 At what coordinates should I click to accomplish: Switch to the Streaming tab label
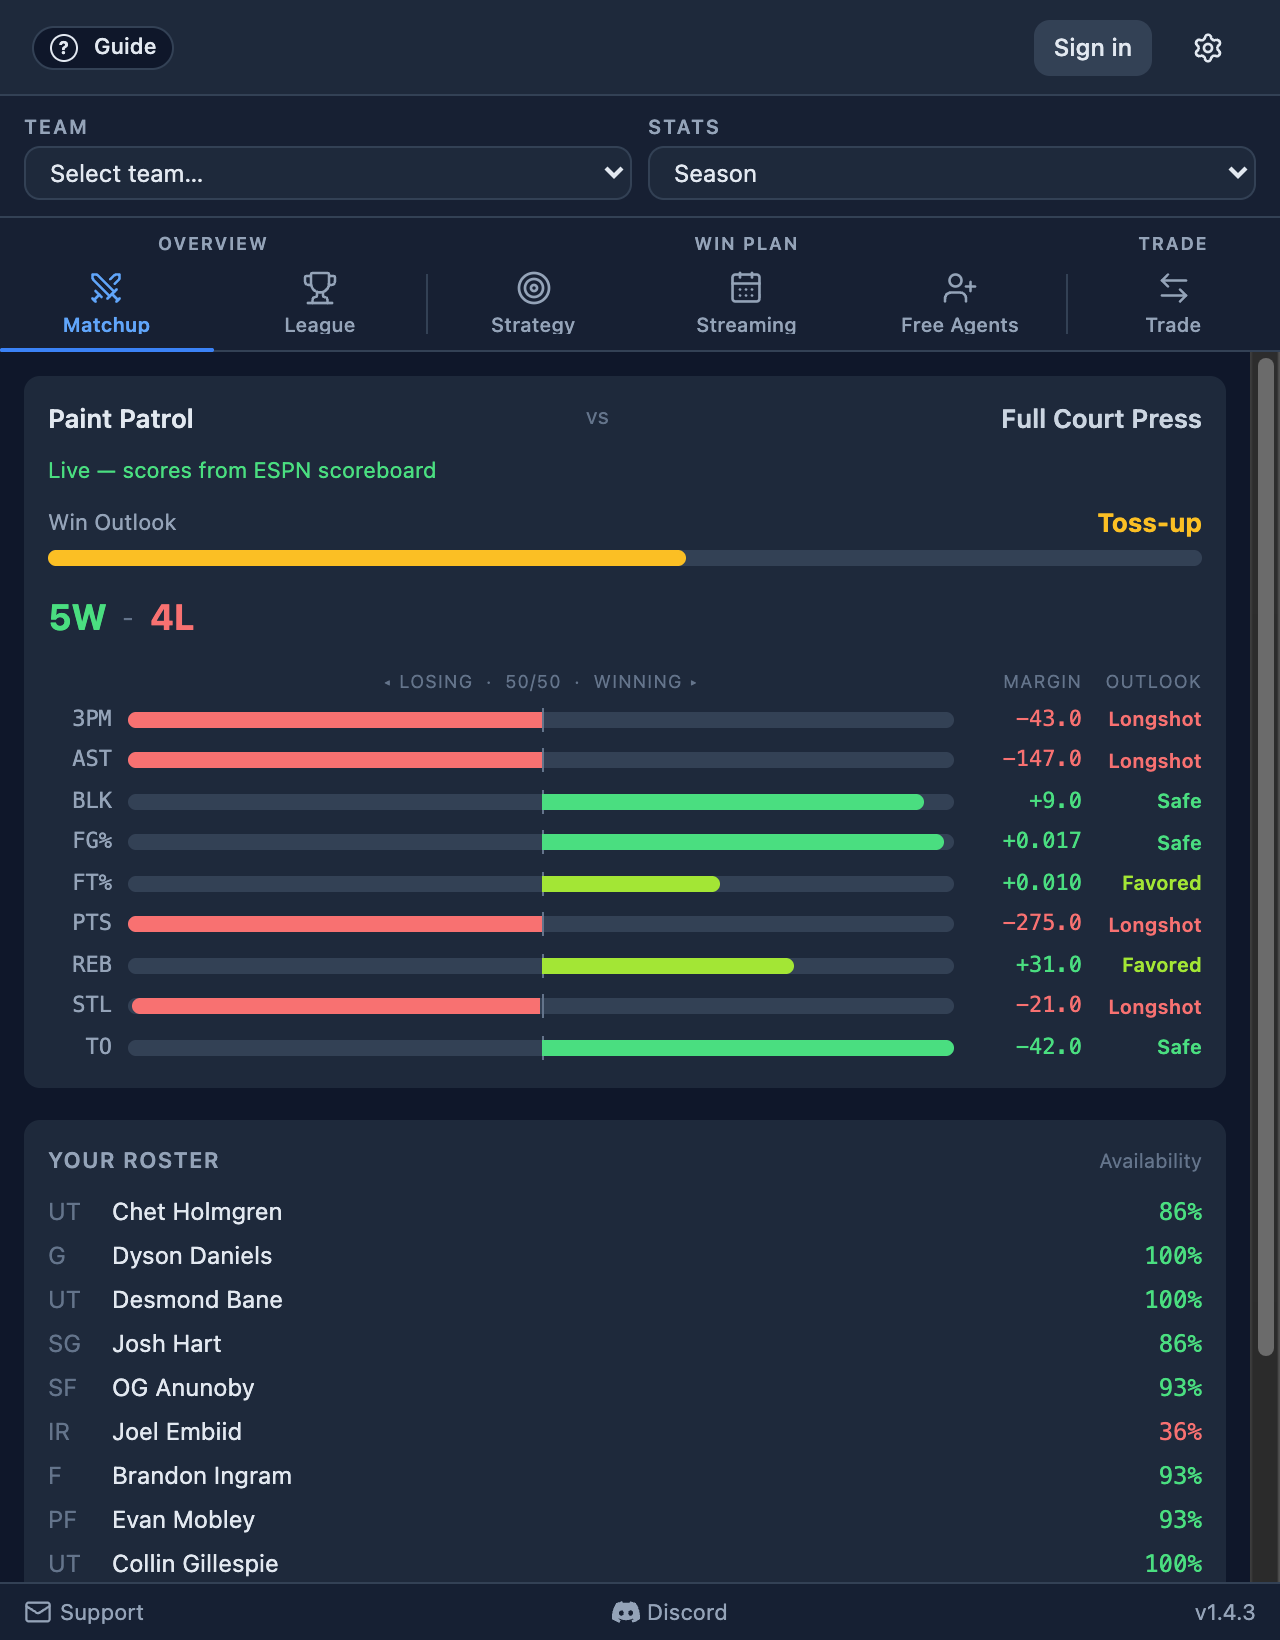click(x=746, y=325)
